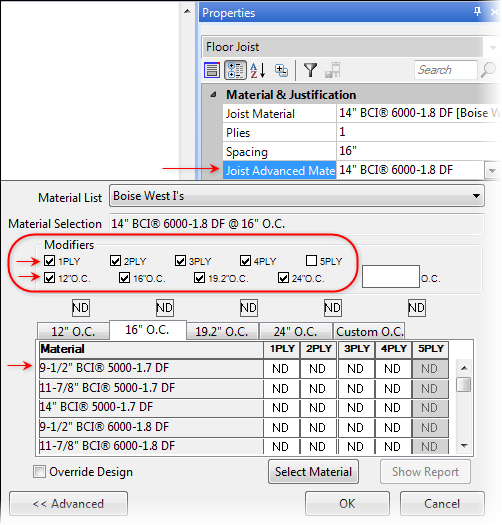502x525 pixels.
Task: Sort properties alphabetically with A-Z icon
Action: 258,70
